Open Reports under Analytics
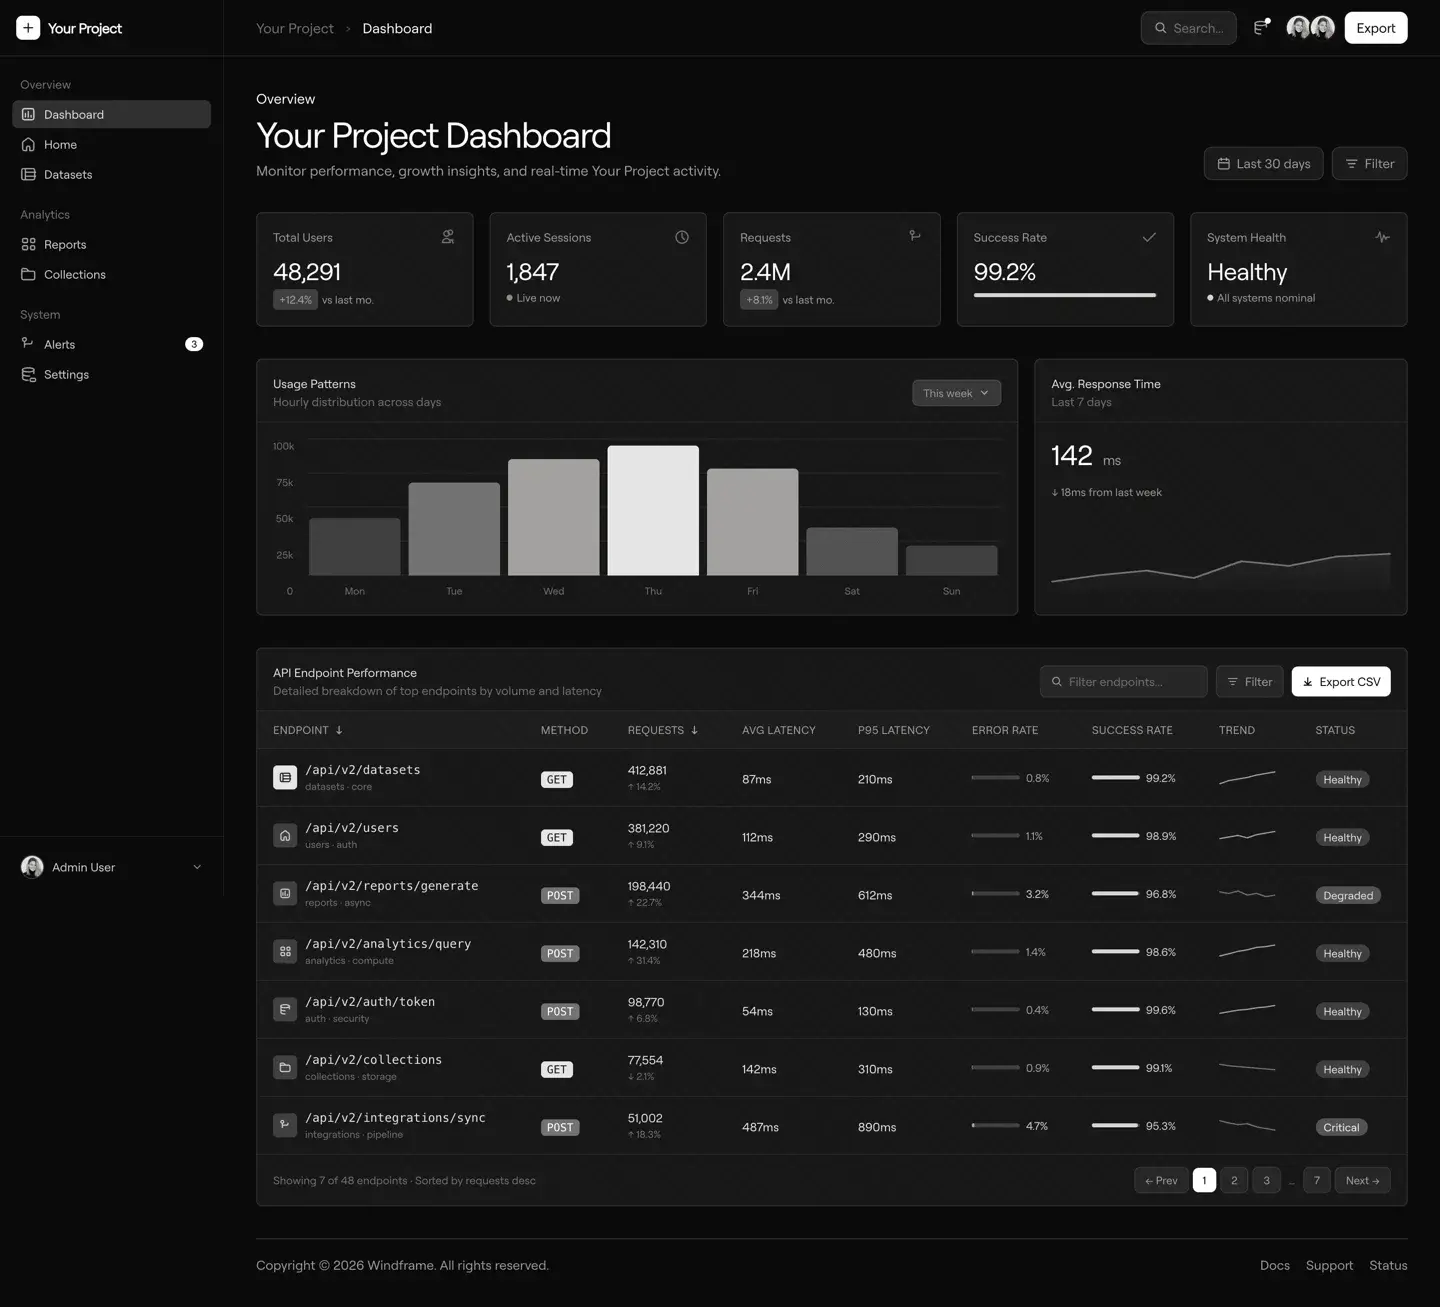The width and height of the screenshot is (1440, 1307). (x=65, y=244)
